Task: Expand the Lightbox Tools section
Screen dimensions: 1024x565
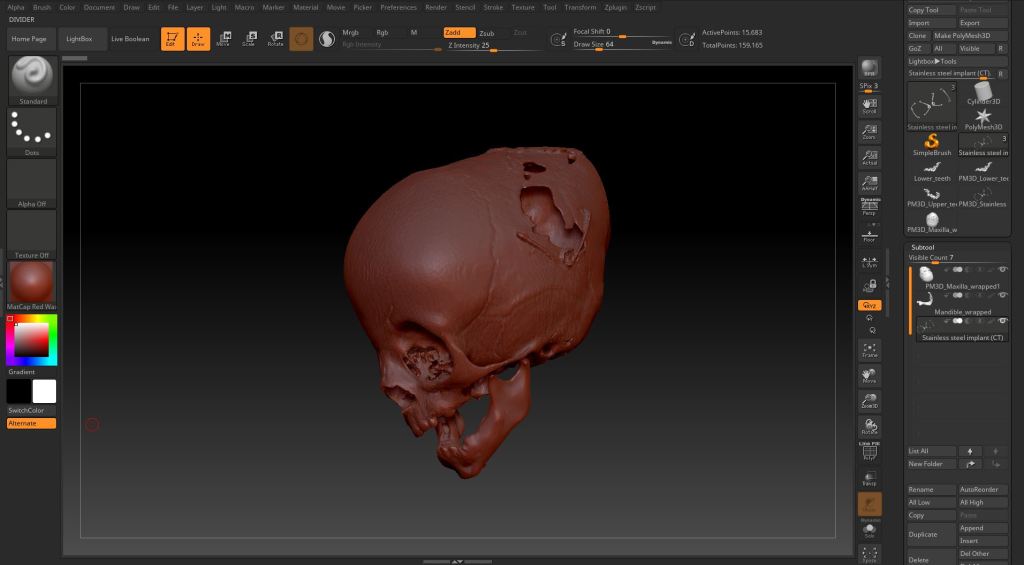Action: click(932, 61)
